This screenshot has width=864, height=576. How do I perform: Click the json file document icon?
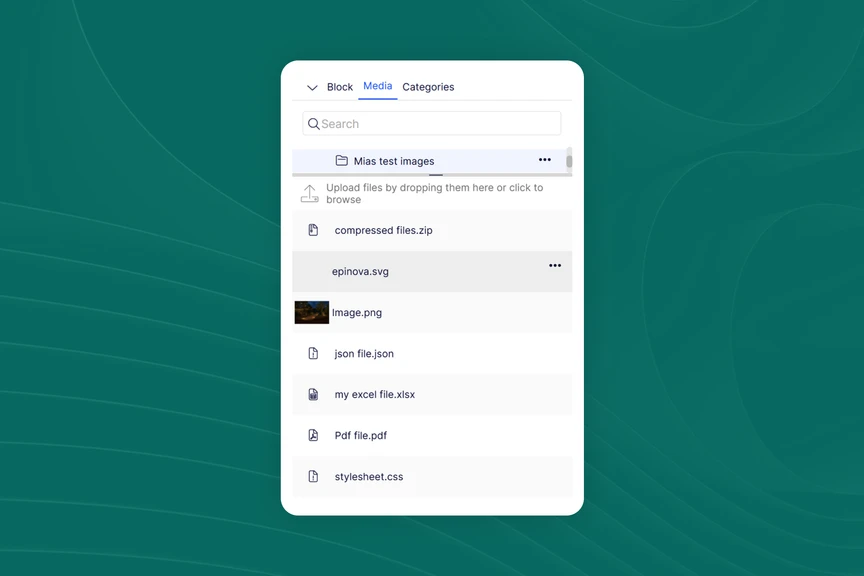(313, 353)
